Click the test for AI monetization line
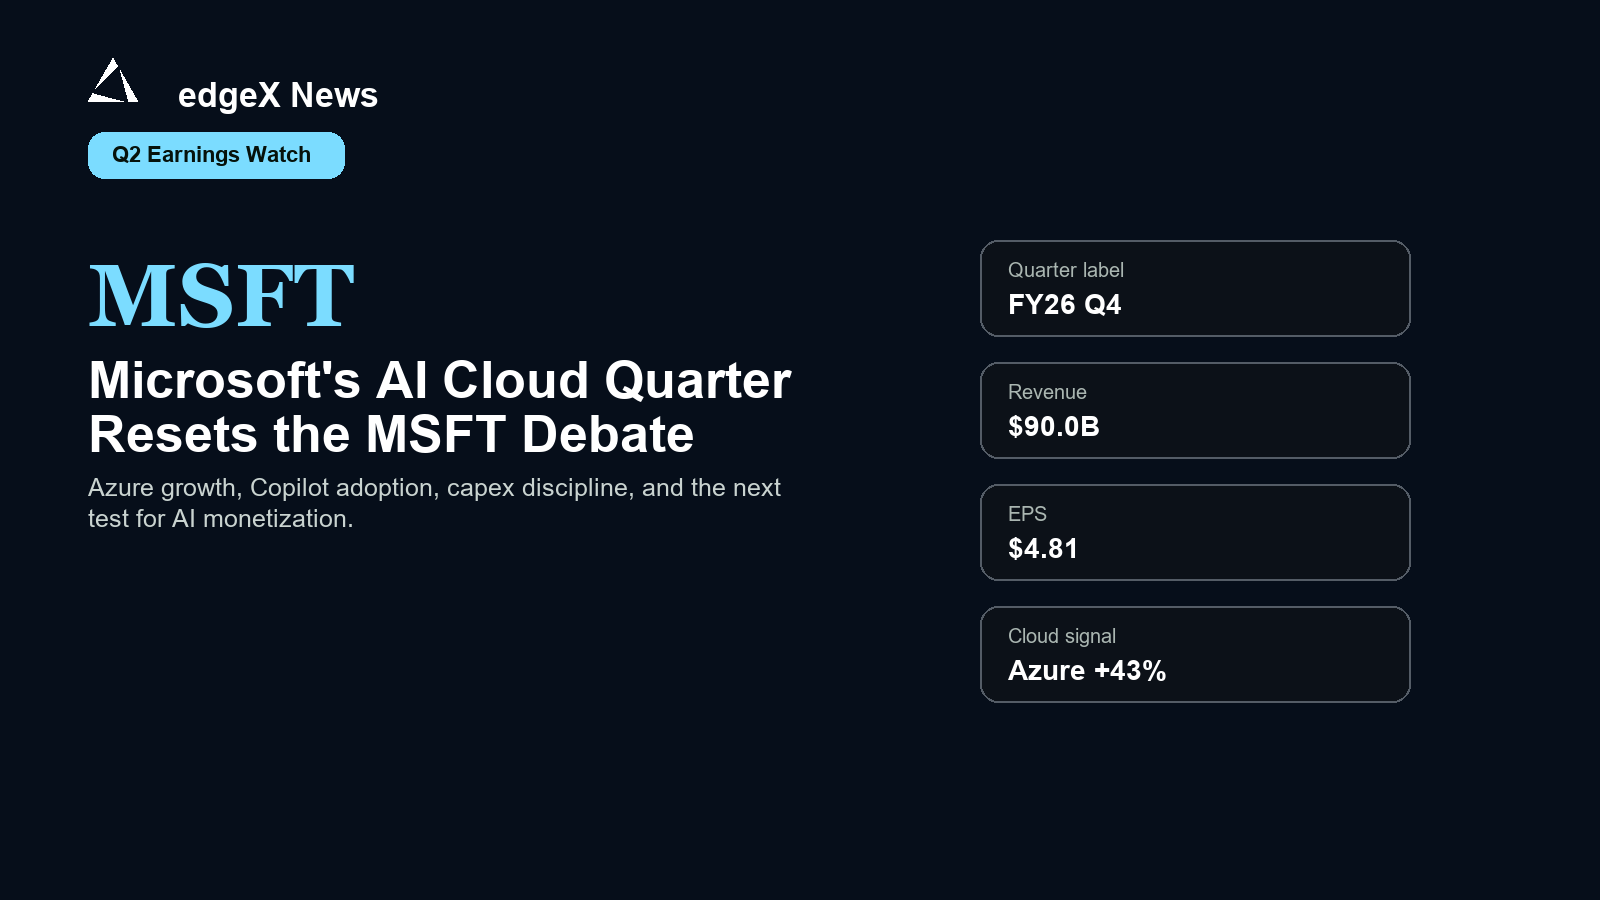 click(x=221, y=519)
